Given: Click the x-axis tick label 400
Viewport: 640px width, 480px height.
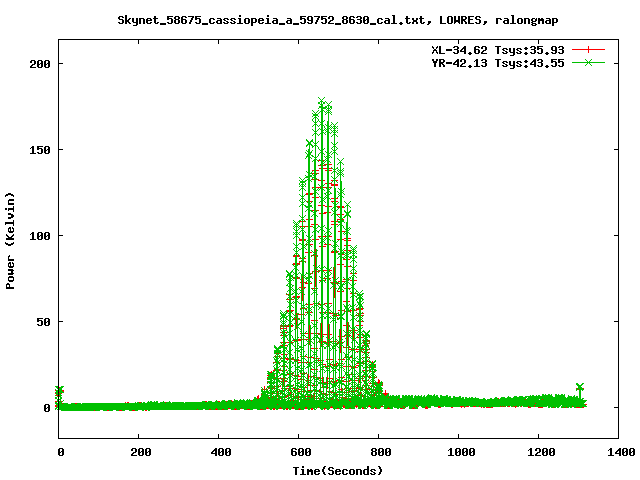Looking at the screenshot, I should 221,452.
